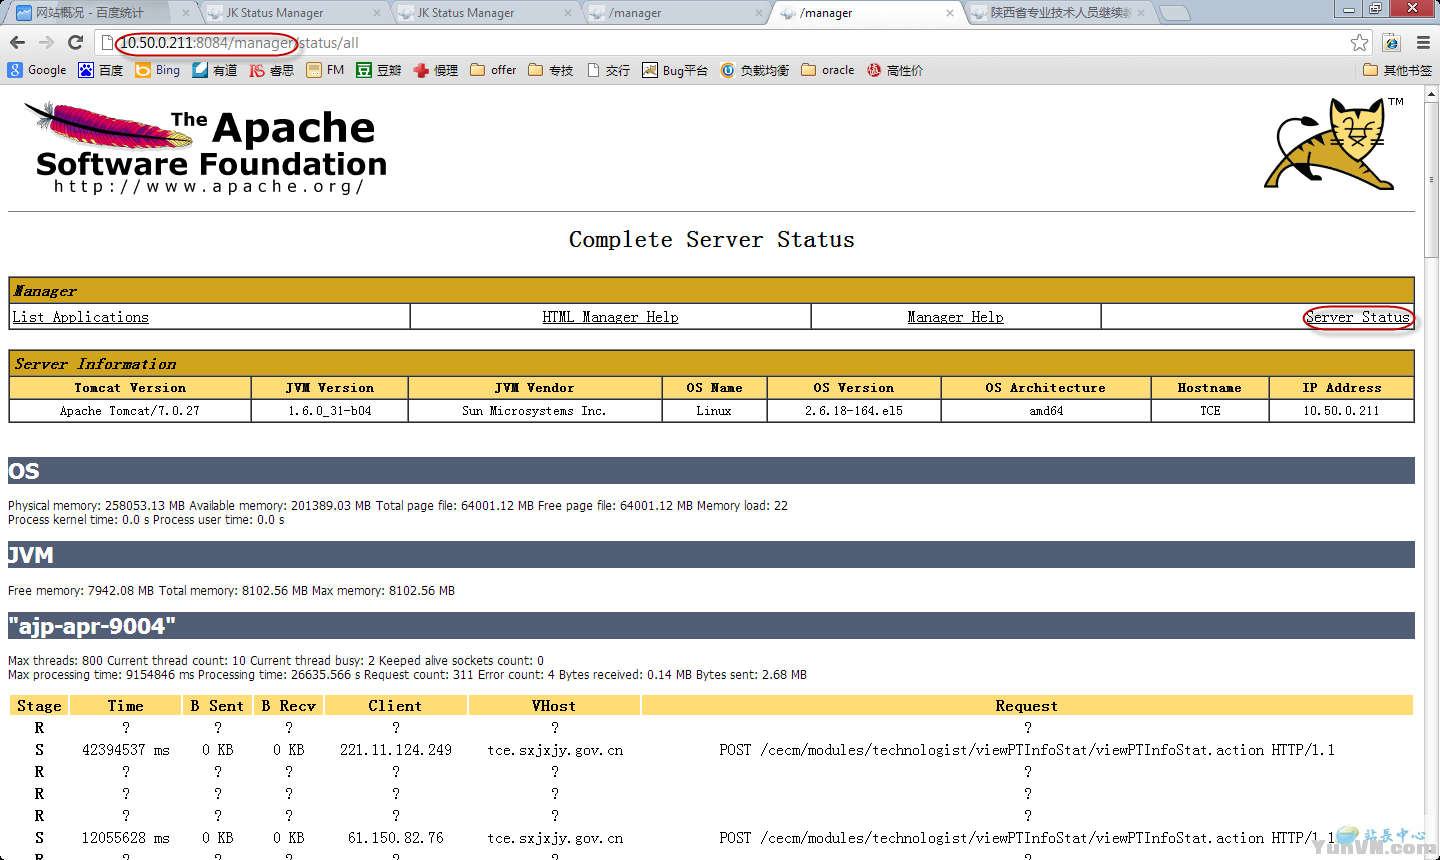Select the Apache Tomcat/7.0.27 cell
Screen dimensions: 1440x860
point(130,411)
